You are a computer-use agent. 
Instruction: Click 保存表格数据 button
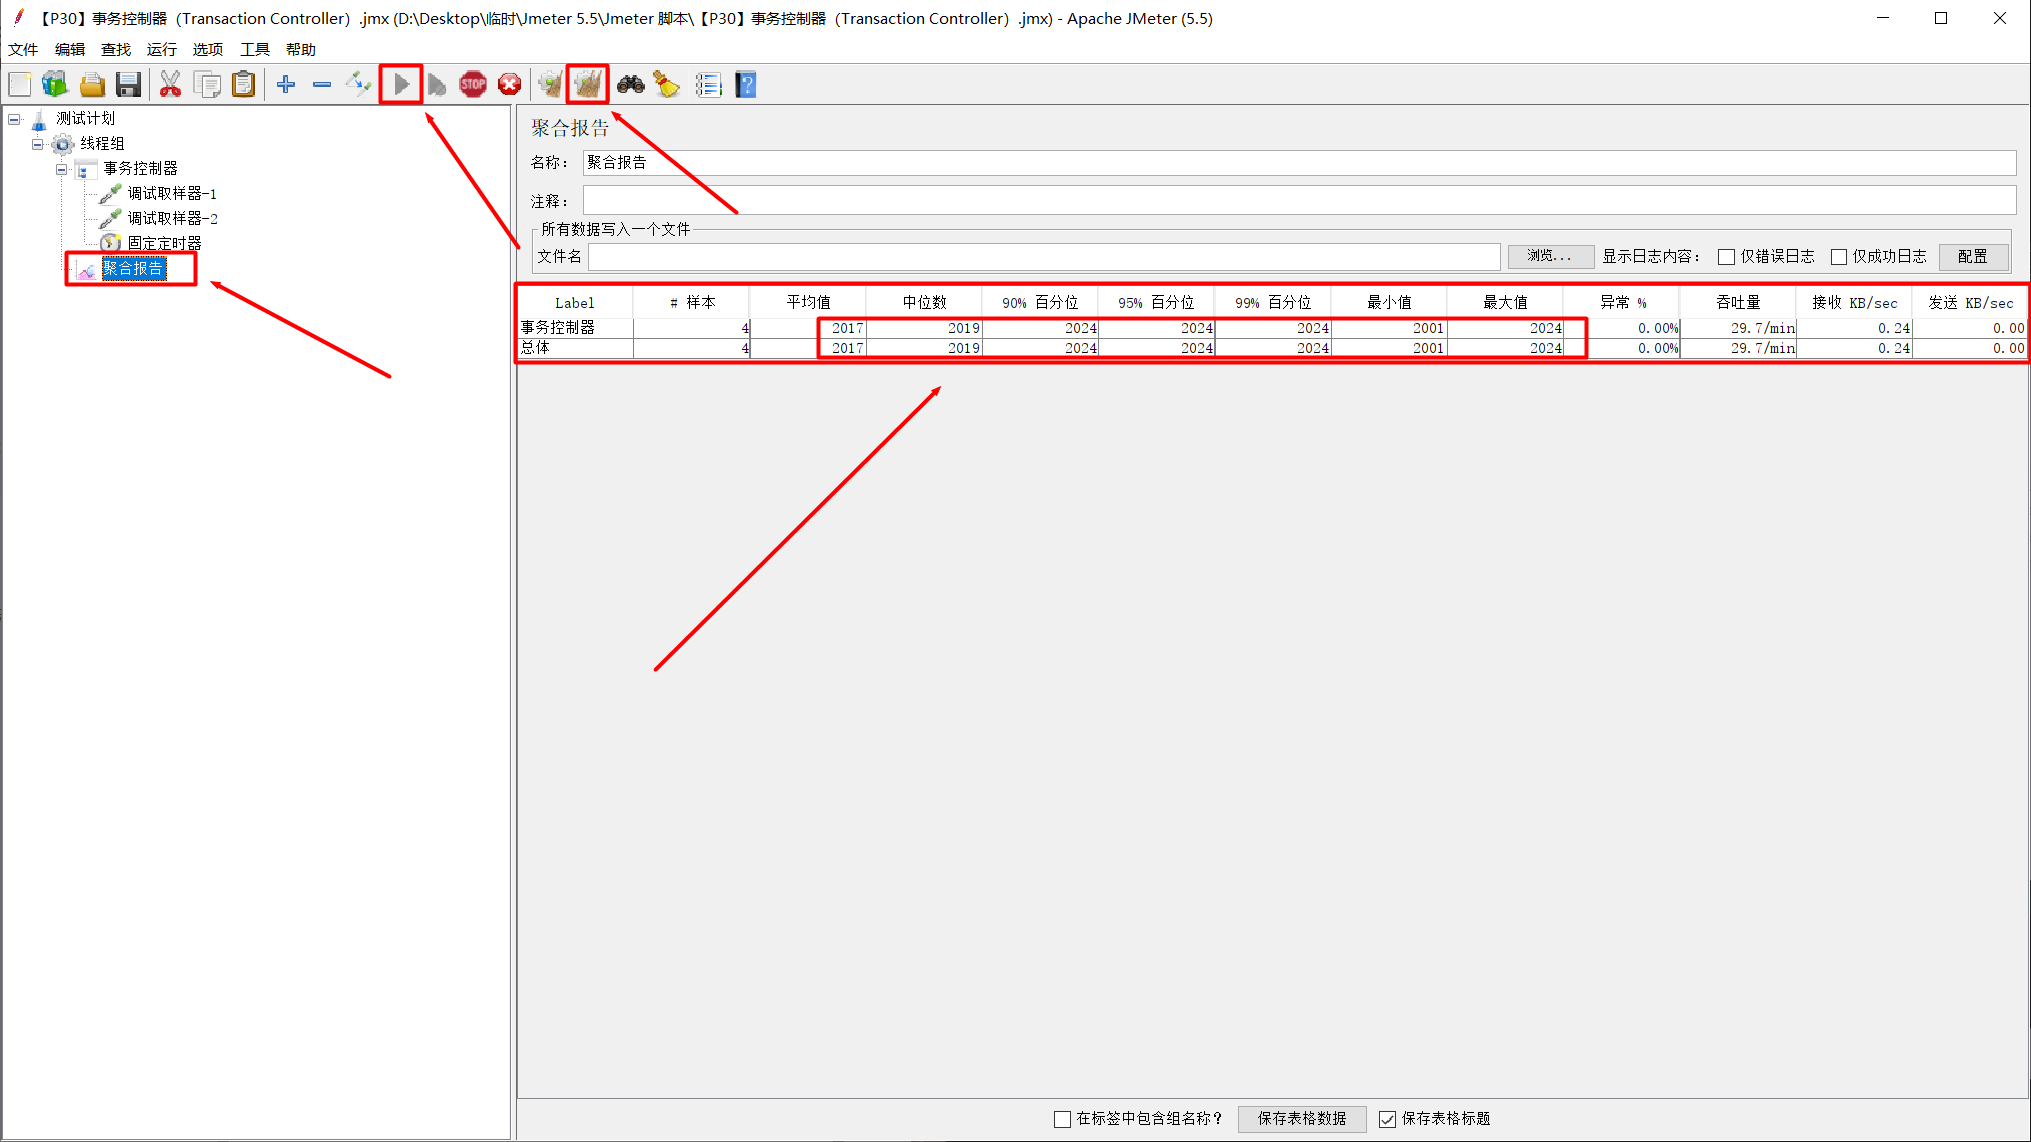(x=1301, y=1119)
